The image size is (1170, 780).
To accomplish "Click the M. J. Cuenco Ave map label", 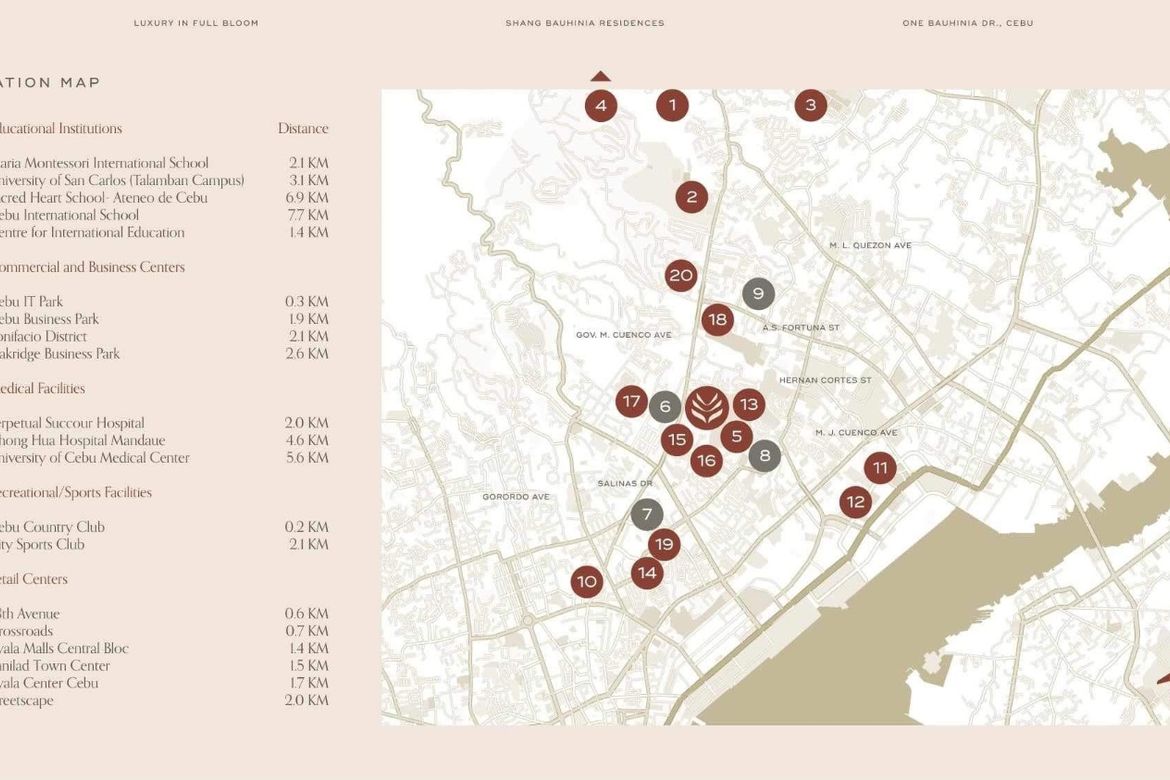I will pyautogui.click(x=857, y=433).
